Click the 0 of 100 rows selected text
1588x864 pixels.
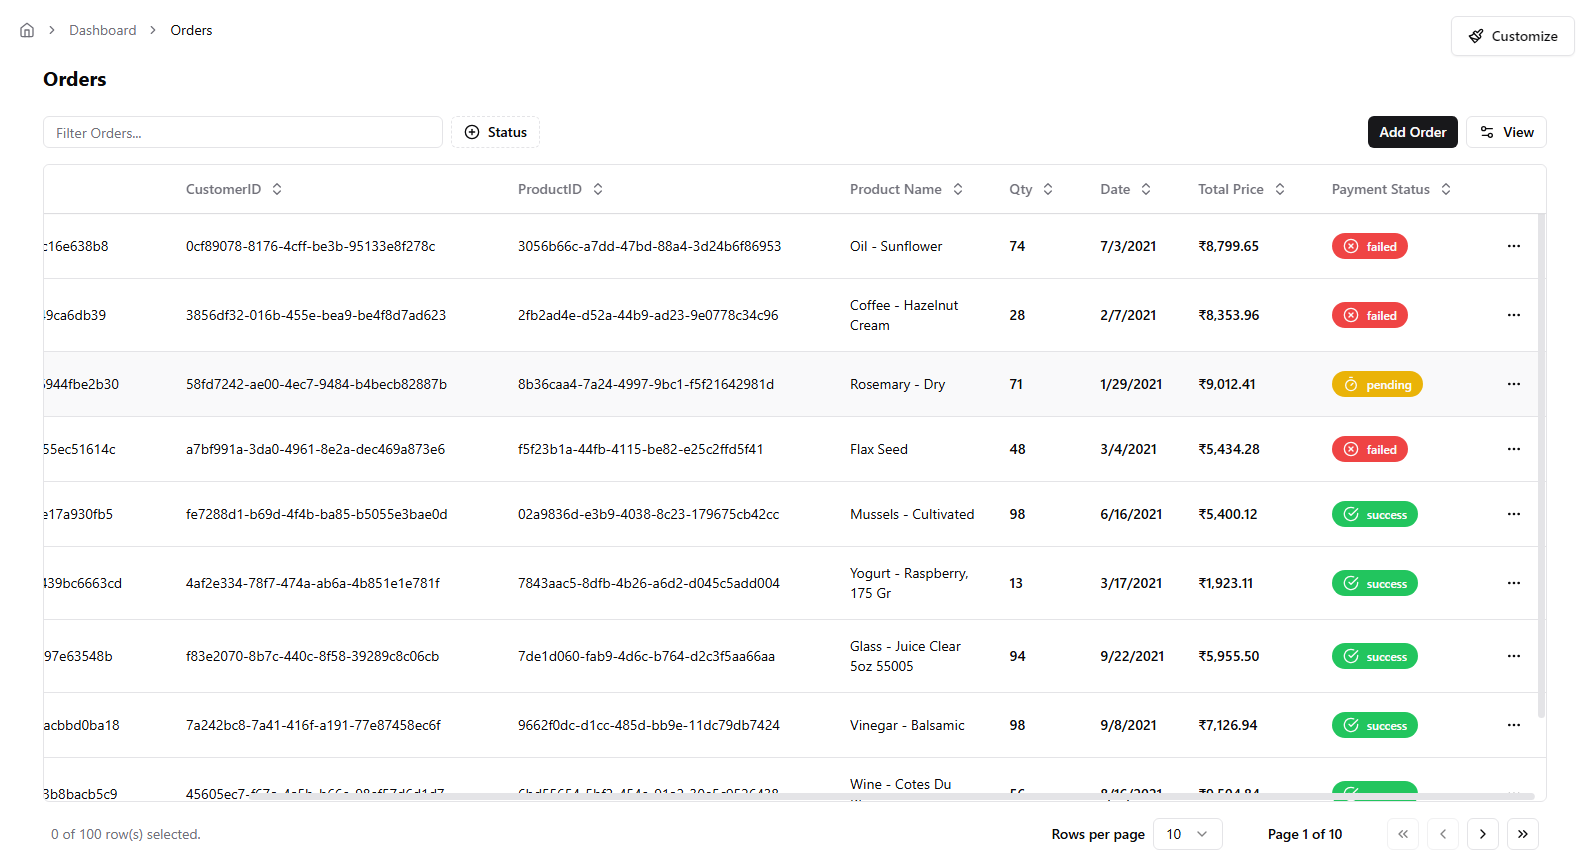click(x=126, y=834)
